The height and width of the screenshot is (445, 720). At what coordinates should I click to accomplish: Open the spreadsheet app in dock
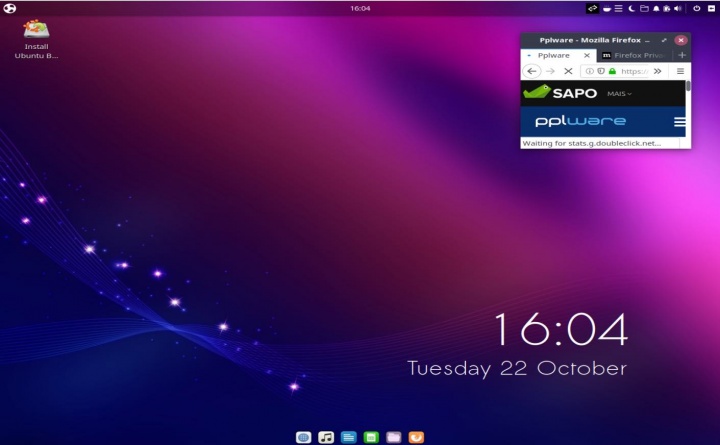(371, 437)
